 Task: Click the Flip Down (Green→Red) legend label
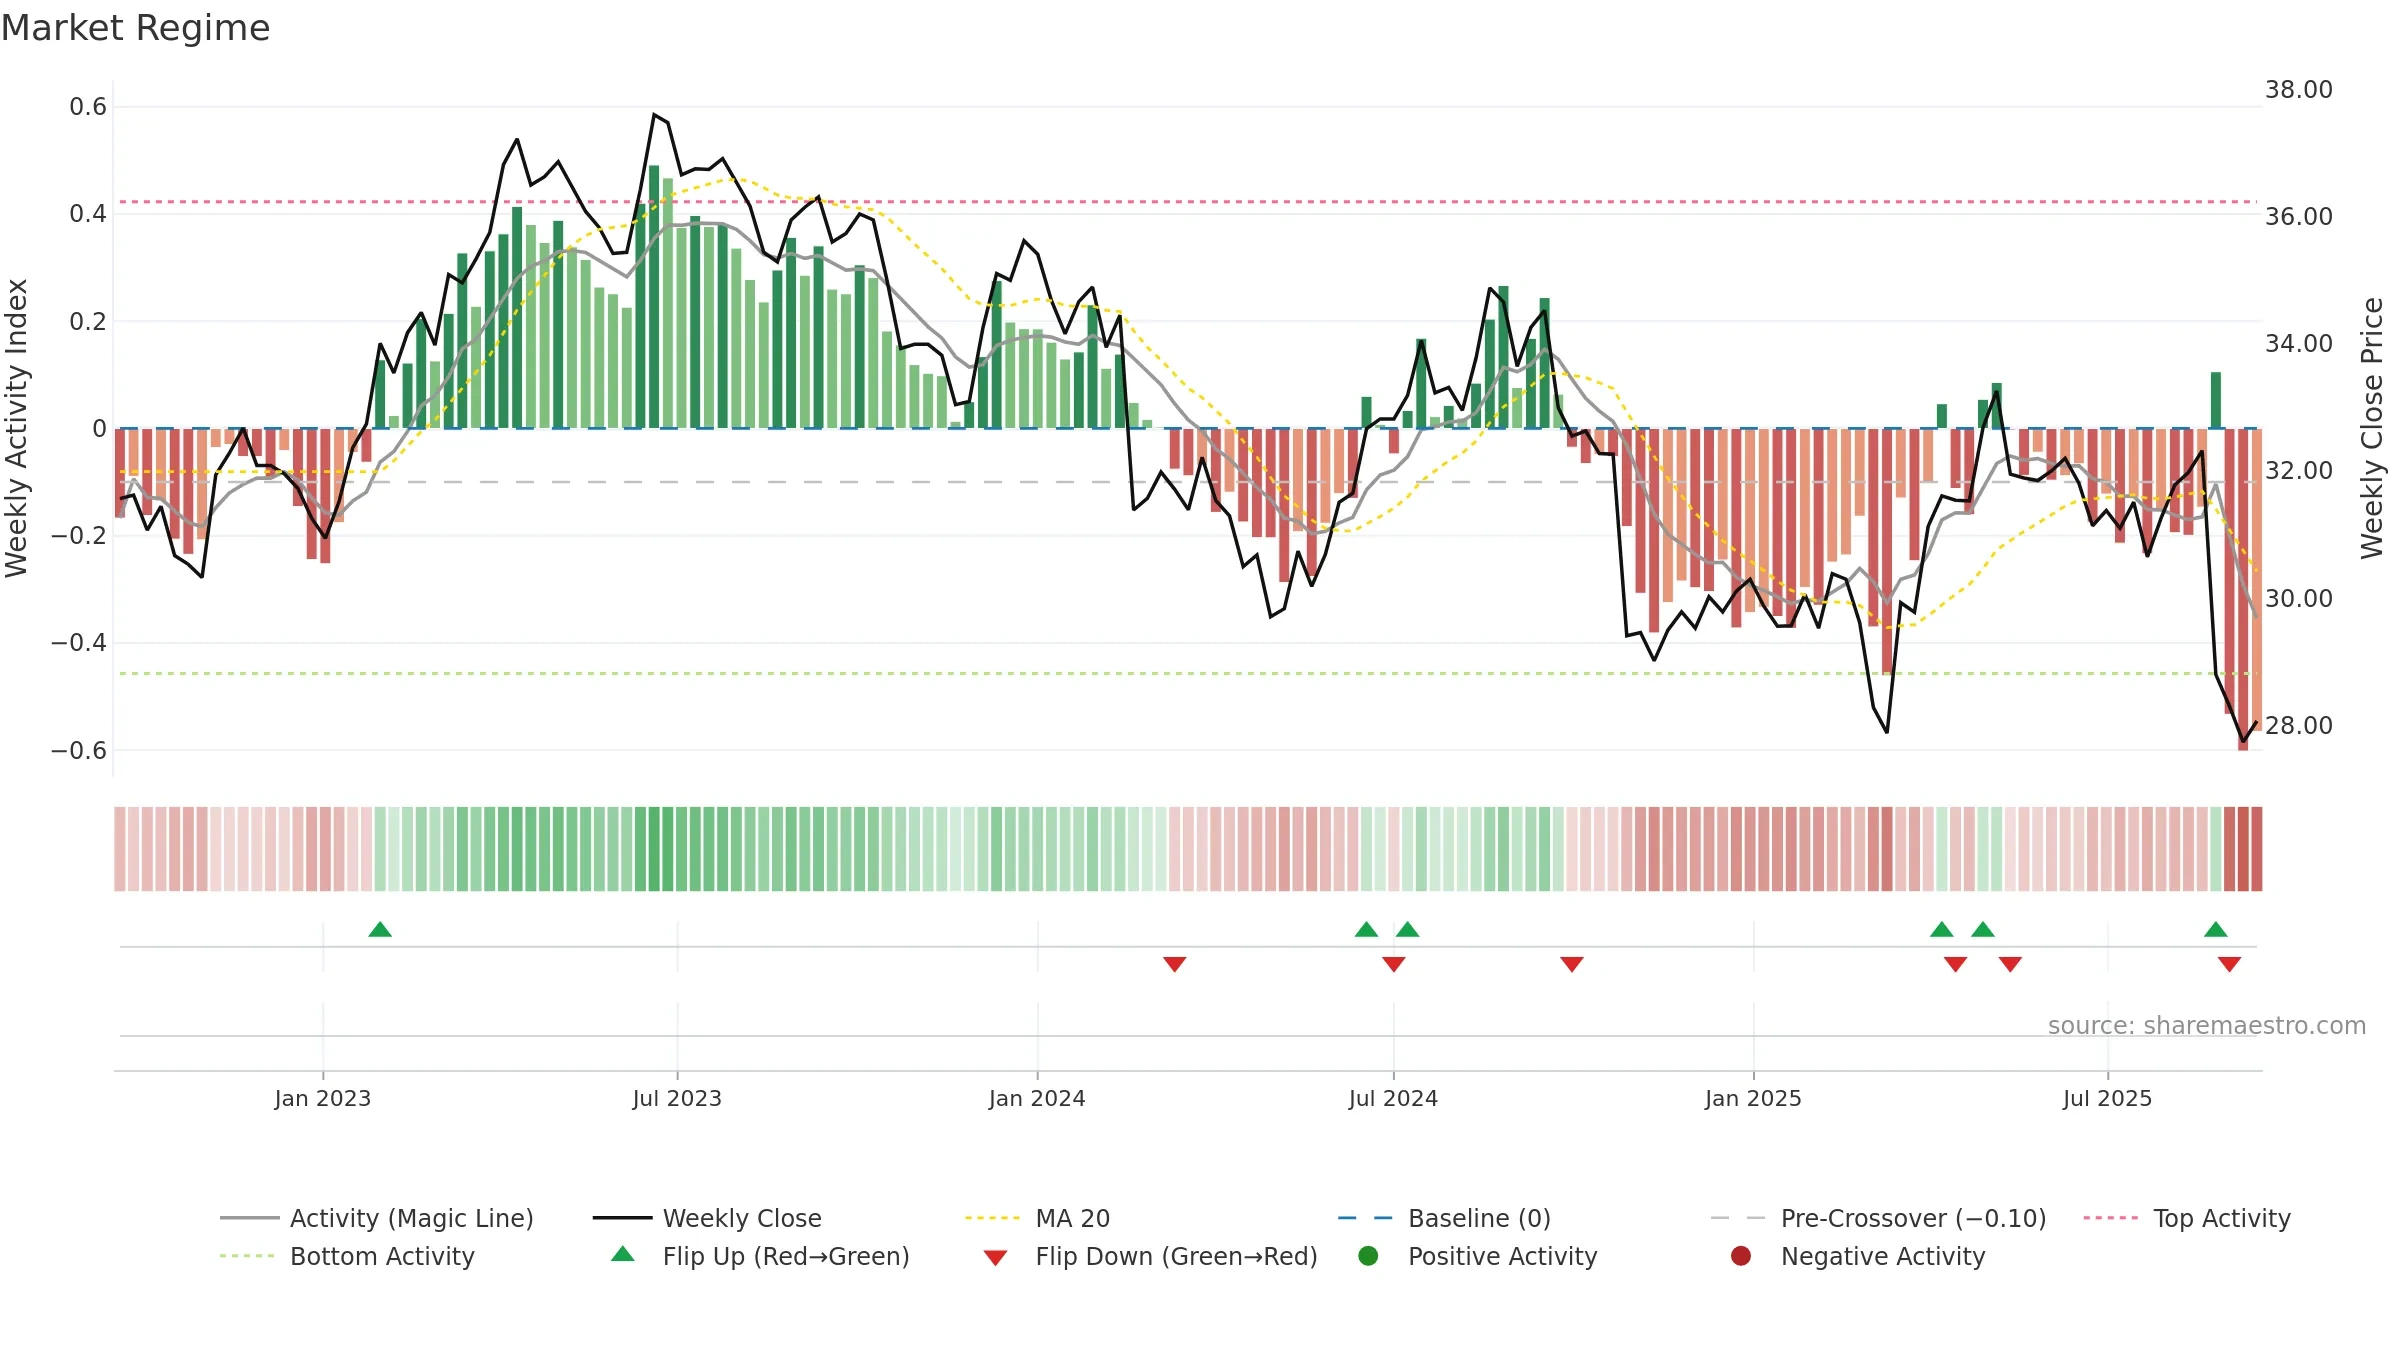point(1176,1256)
